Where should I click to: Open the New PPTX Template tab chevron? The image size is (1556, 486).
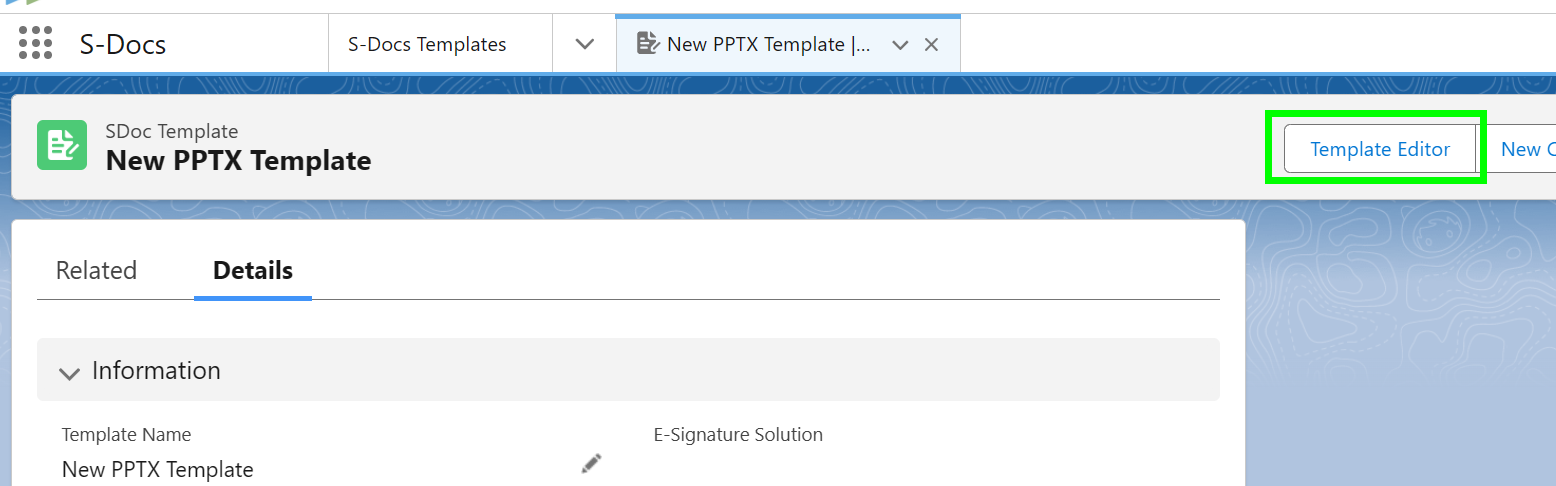(899, 45)
